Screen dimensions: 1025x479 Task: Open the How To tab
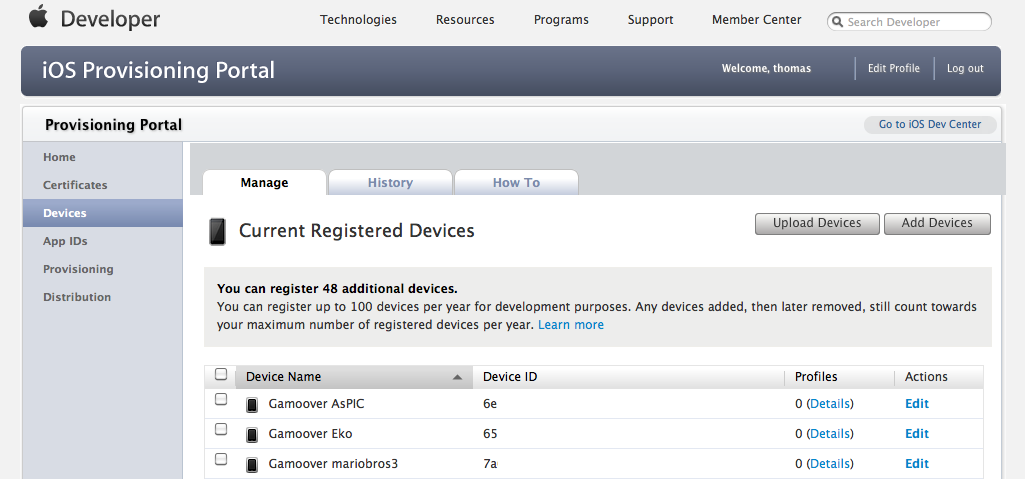point(516,182)
